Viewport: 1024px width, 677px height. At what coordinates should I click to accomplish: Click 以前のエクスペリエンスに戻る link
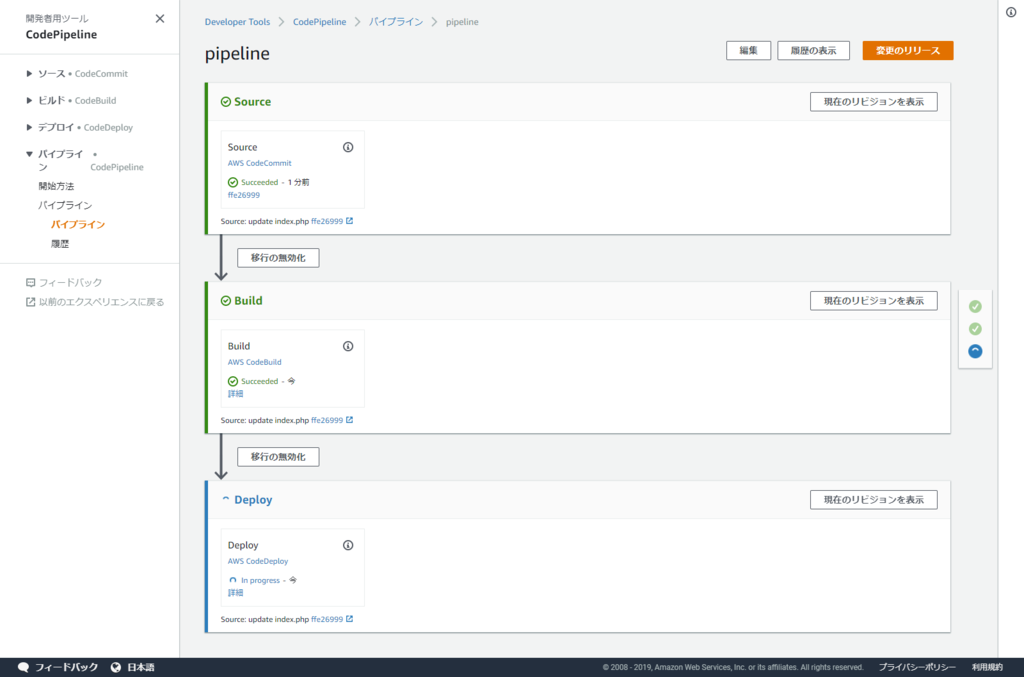101,302
